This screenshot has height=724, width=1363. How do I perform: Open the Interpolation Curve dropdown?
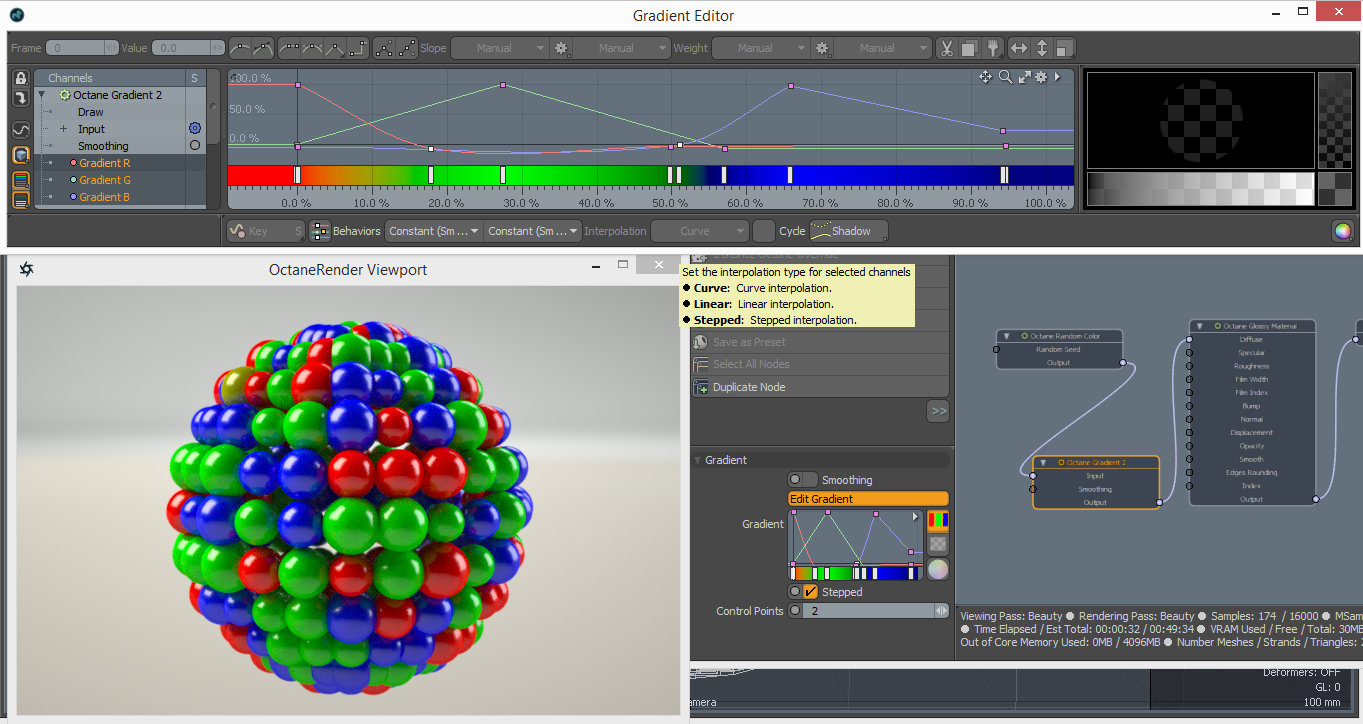[x=700, y=231]
